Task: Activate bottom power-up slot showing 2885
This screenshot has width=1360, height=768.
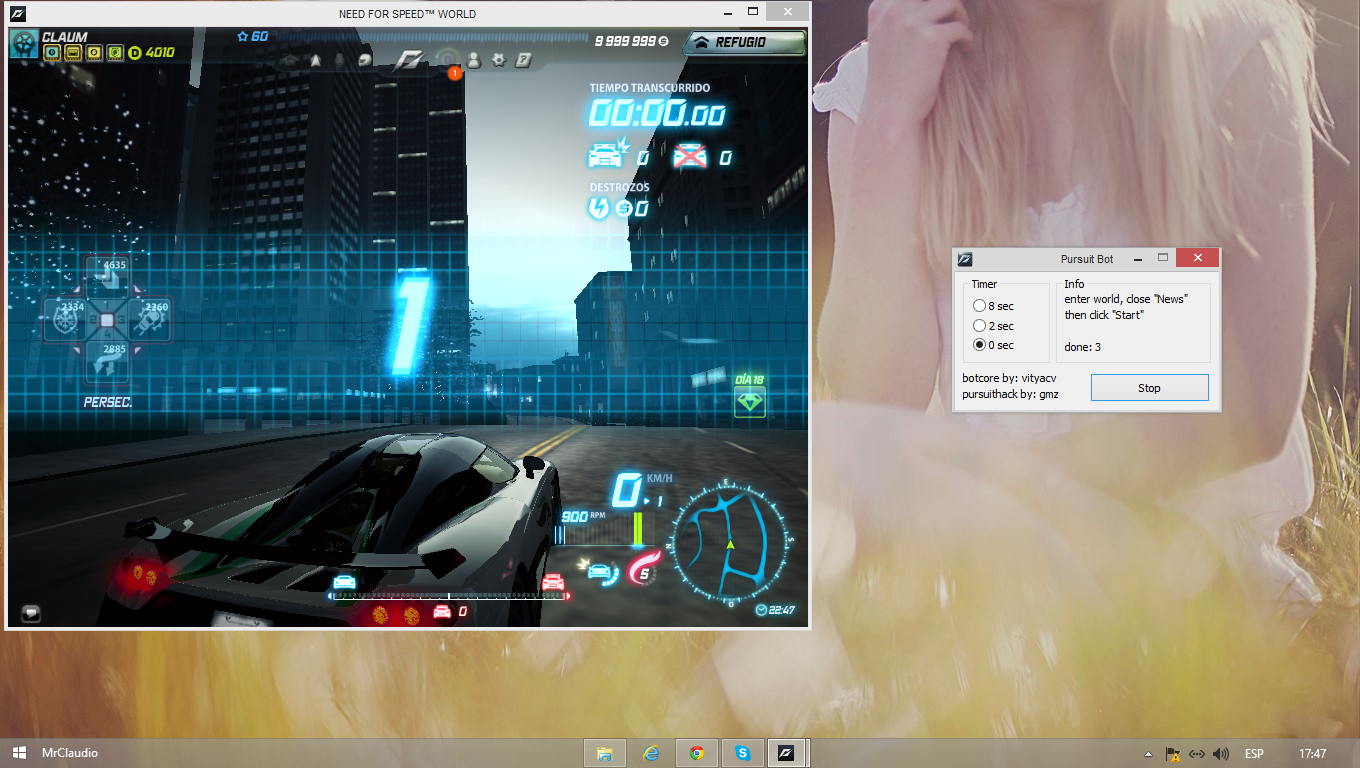Action: (x=106, y=362)
